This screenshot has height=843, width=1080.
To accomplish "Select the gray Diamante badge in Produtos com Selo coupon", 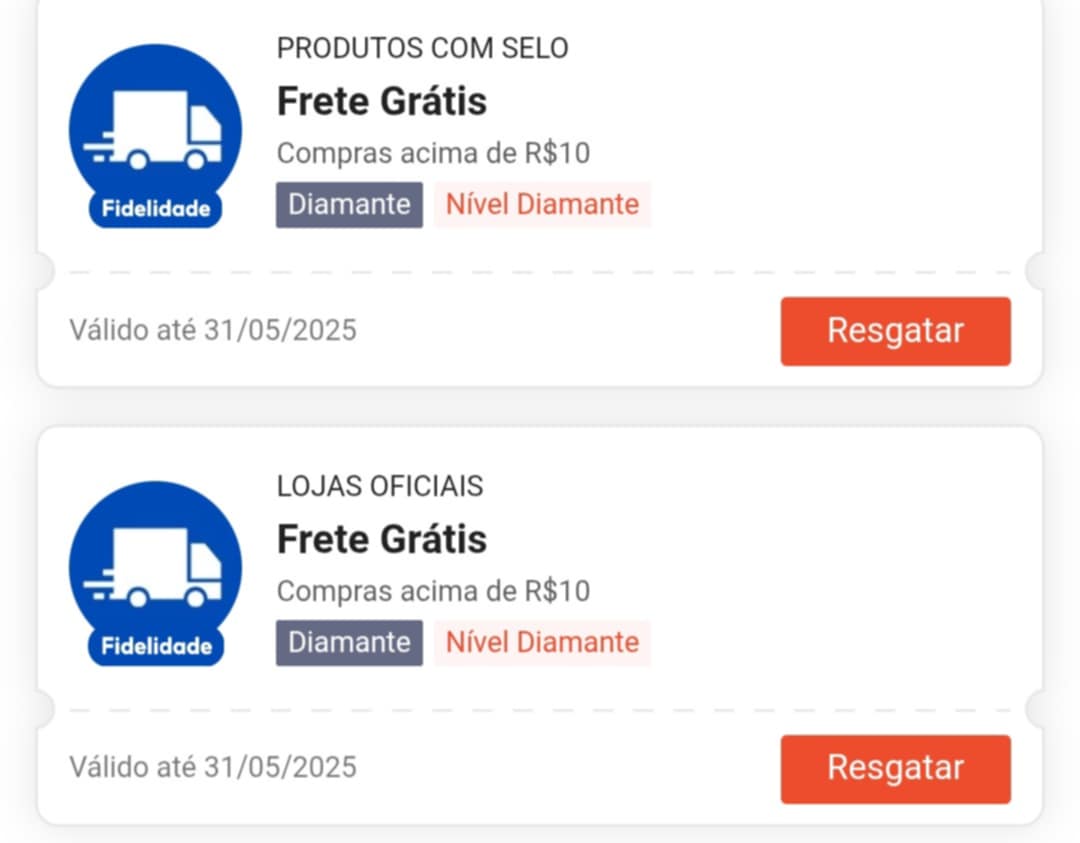I will (349, 205).
